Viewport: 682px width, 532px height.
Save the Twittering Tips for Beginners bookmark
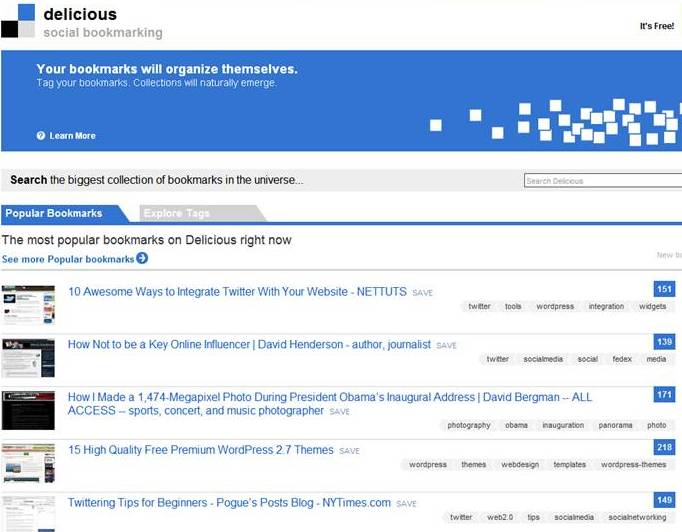(406, 504)
